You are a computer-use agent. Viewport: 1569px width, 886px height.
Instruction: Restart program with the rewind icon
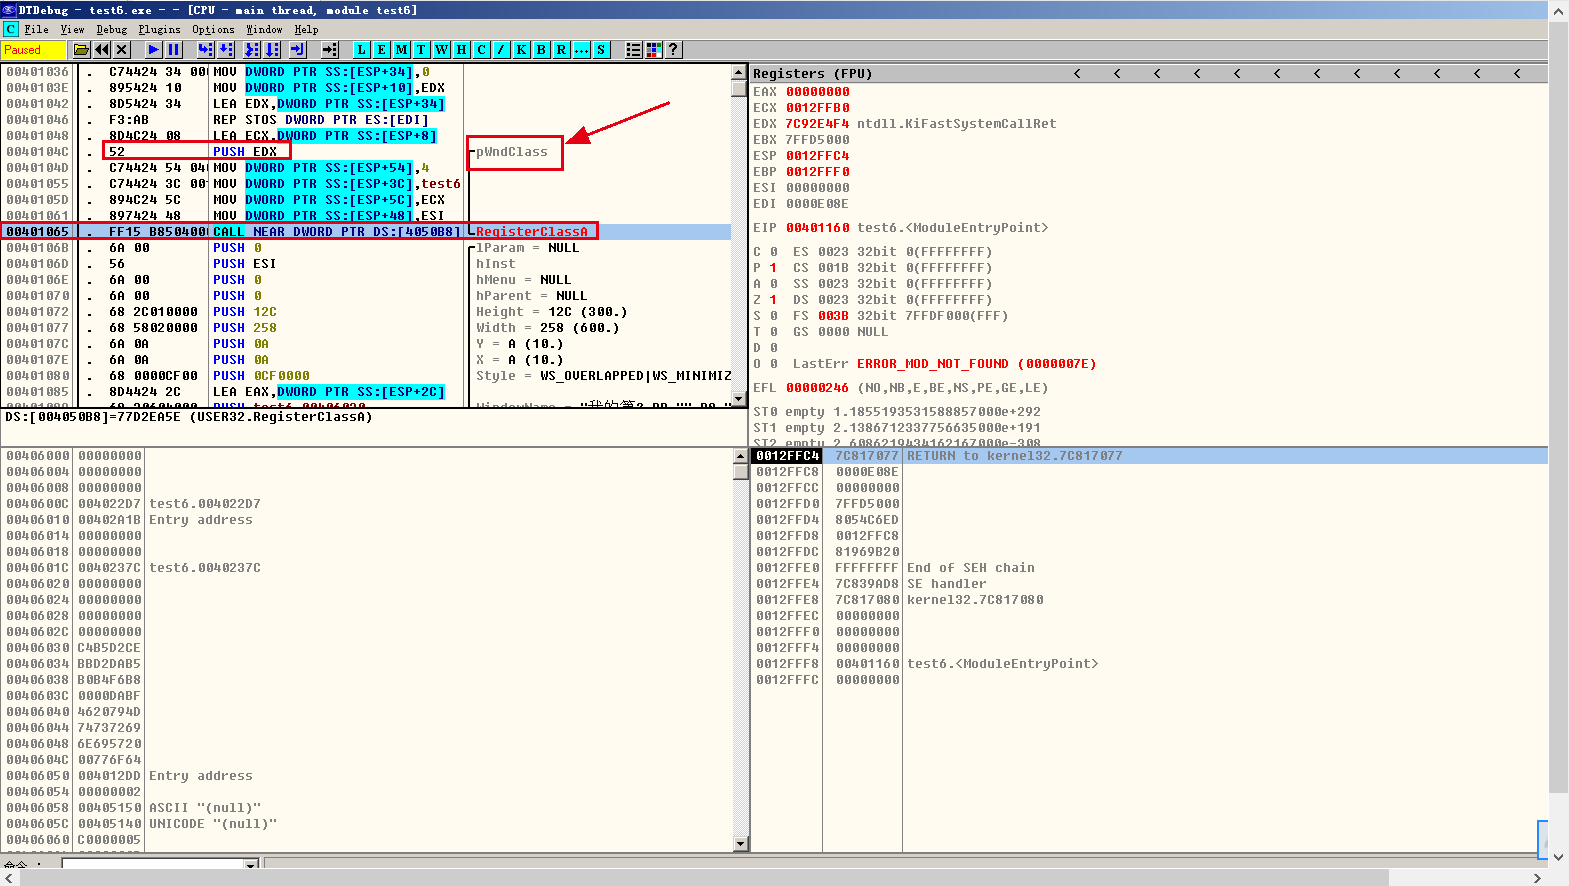pyautogui.click(x=102, y=49)
